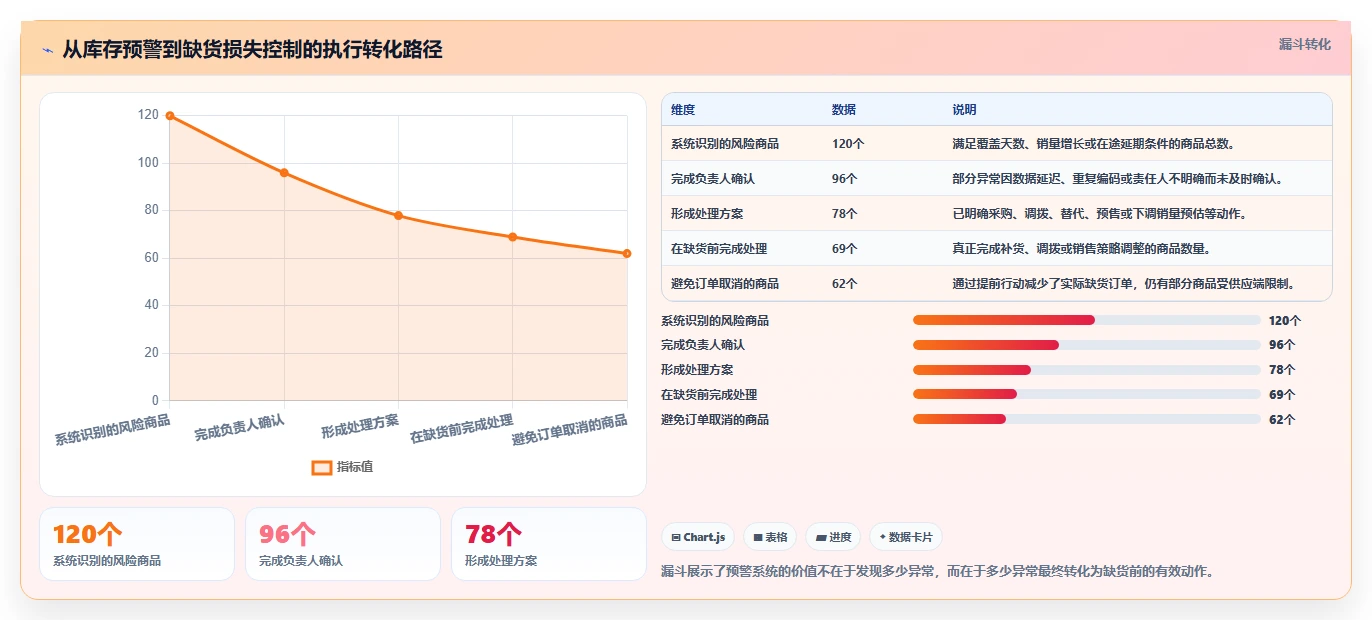
Task: Click the chart data point at value 120
Action: (x=170, y=116)
